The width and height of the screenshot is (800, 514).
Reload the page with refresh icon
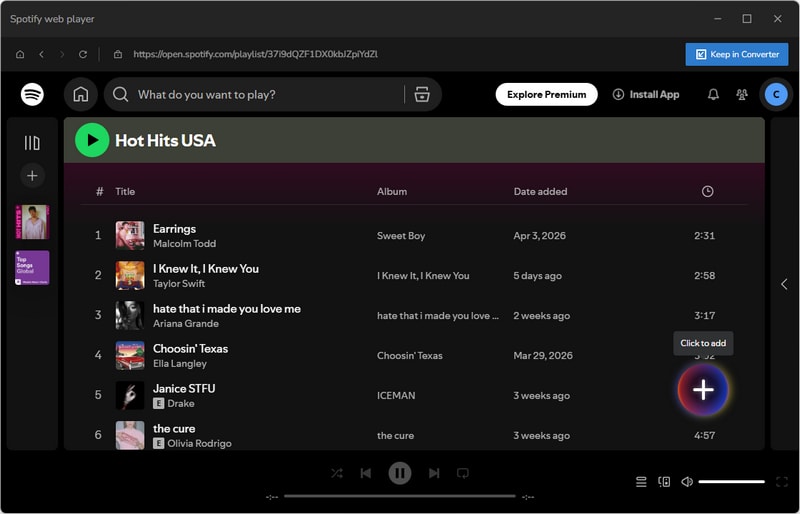click(83, 54)
